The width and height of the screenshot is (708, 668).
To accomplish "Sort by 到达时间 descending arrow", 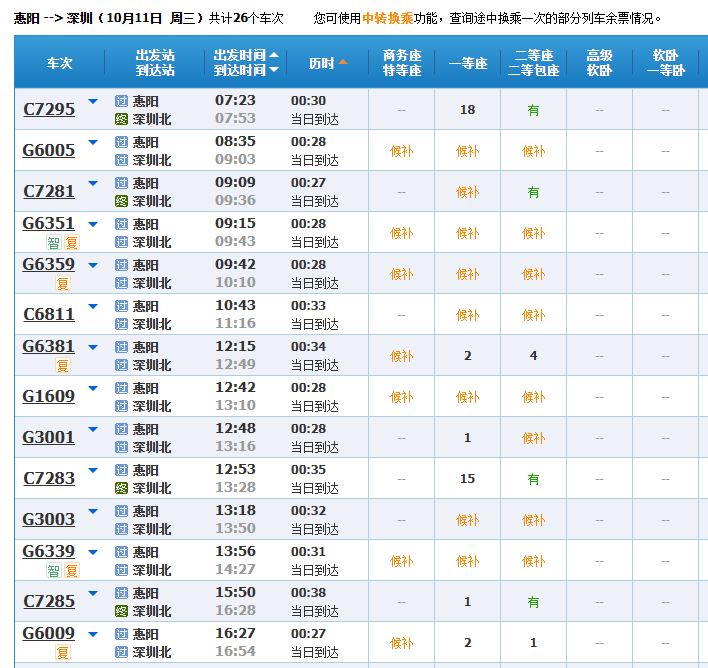I will 274,70.
